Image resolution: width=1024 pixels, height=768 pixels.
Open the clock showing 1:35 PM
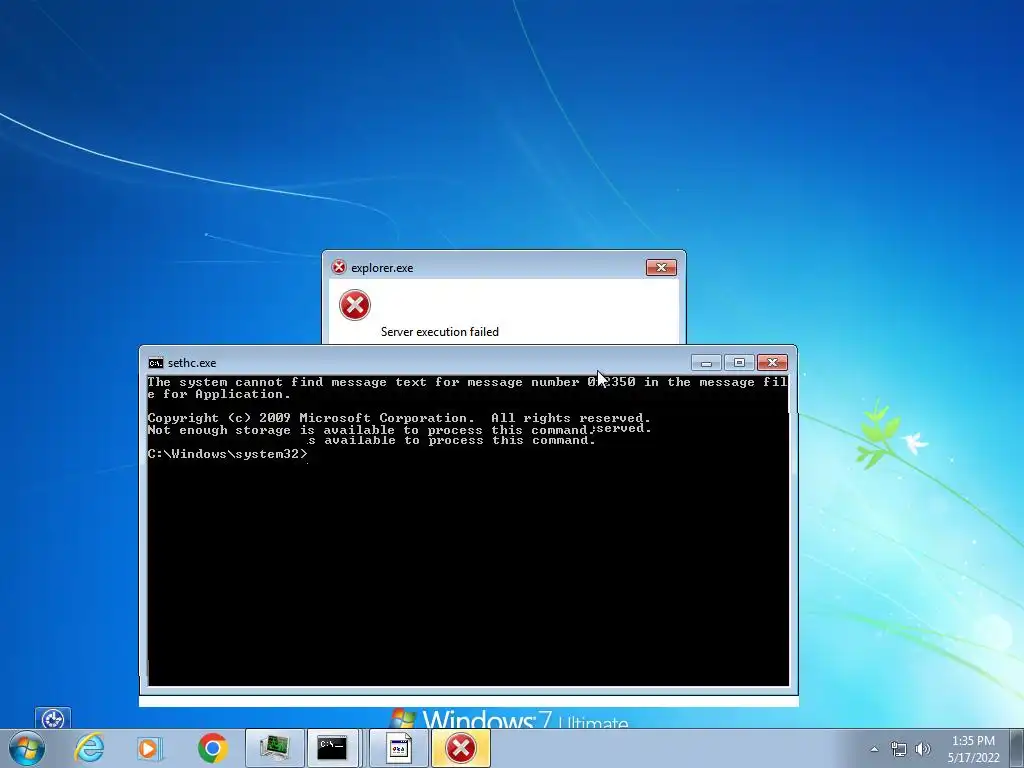tap(973, 749)
